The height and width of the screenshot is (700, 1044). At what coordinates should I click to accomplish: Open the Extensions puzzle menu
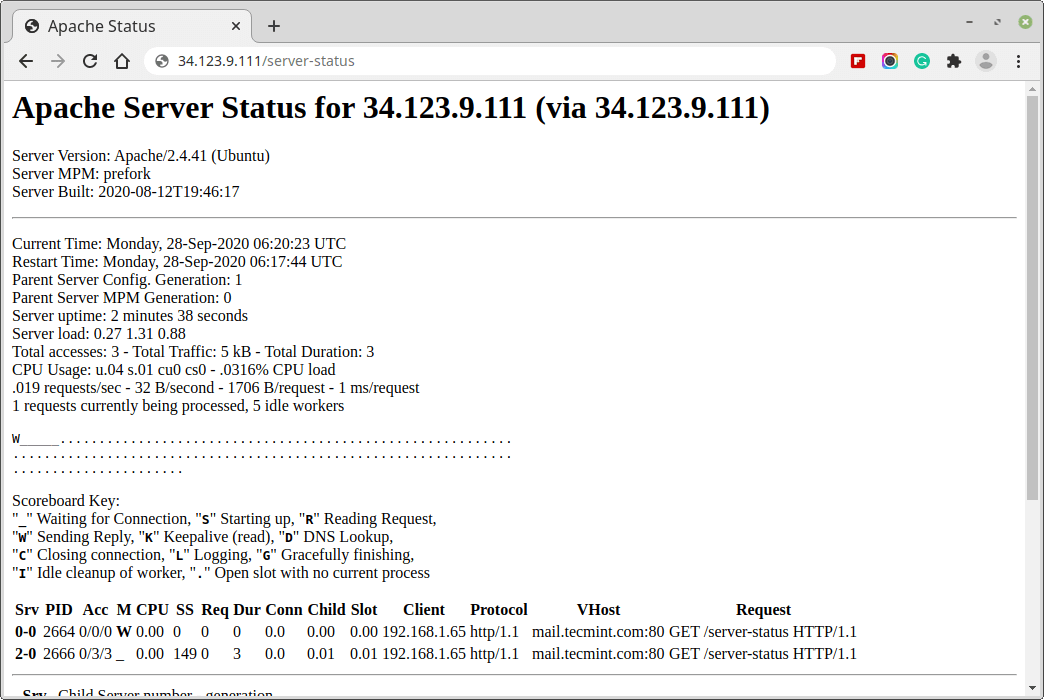click(x=953, y=61)
